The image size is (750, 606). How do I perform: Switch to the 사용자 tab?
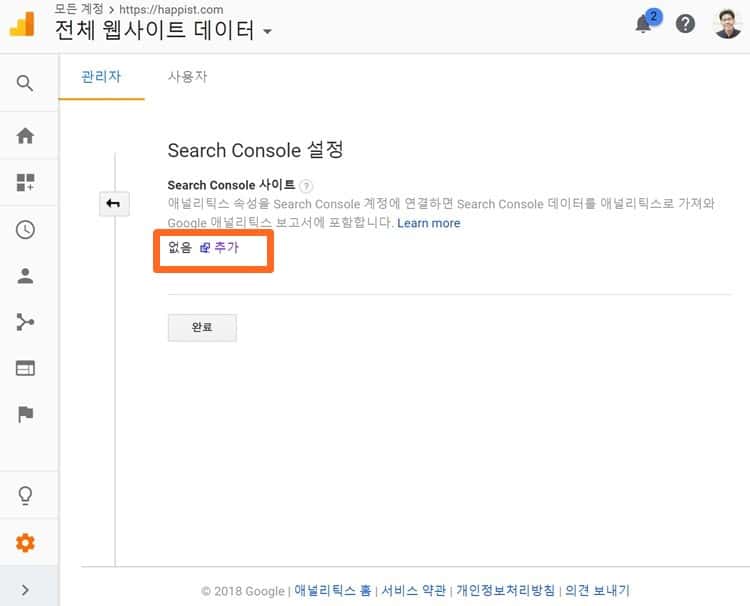pyautogui.click(x=187, y=77)
